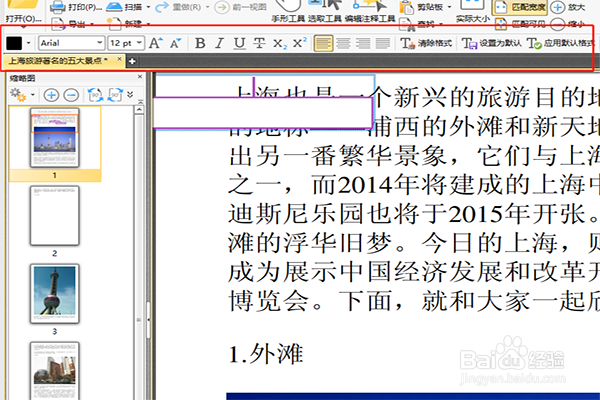Select justify alignment option

pos(383,43)
